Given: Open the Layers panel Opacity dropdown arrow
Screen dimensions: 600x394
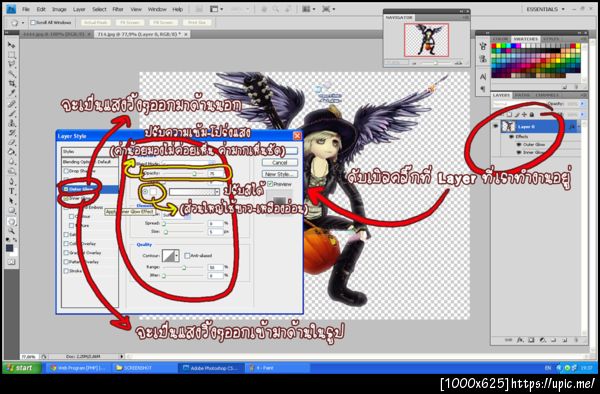Looking at the screenshot, I should (582, 104).
